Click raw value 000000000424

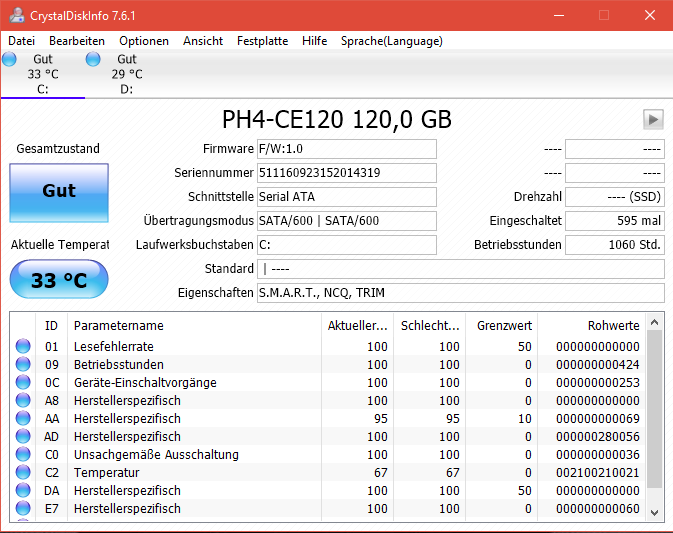597,364
